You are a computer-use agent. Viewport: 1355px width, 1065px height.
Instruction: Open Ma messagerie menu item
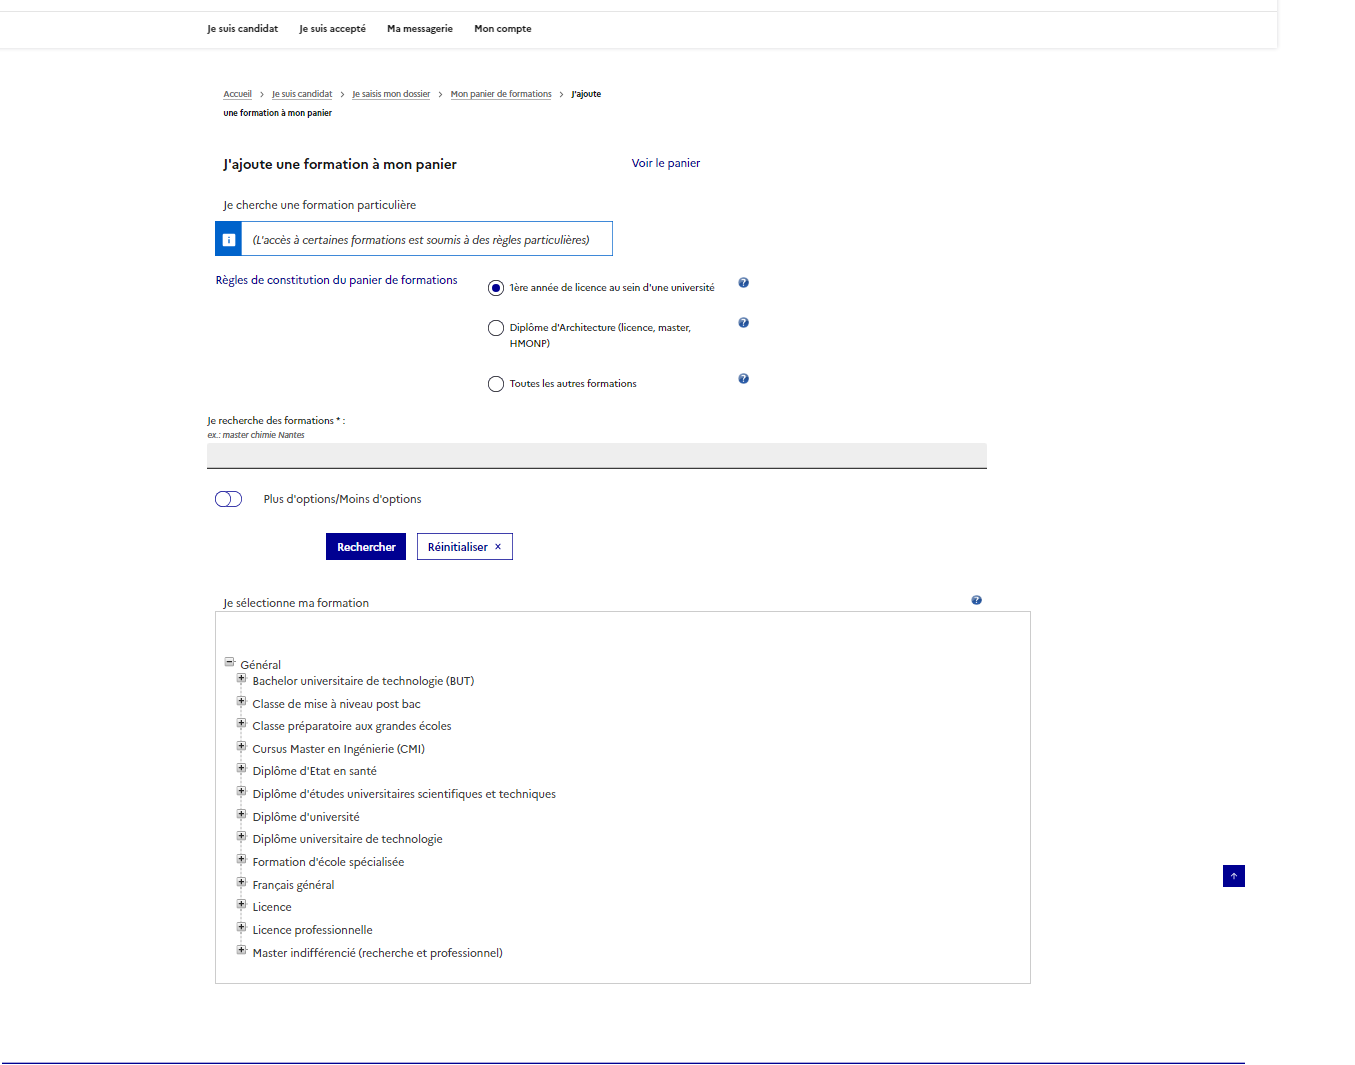[420, 29]
